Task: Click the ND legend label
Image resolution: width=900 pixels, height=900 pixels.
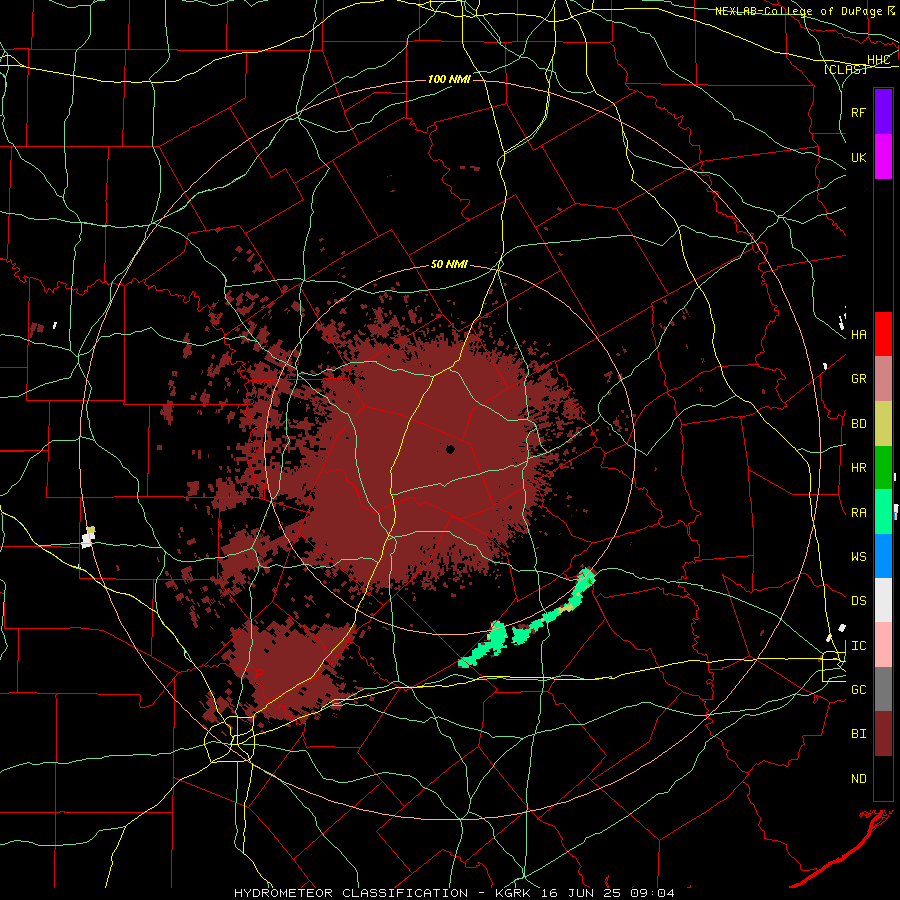Action: coord(858,779)
